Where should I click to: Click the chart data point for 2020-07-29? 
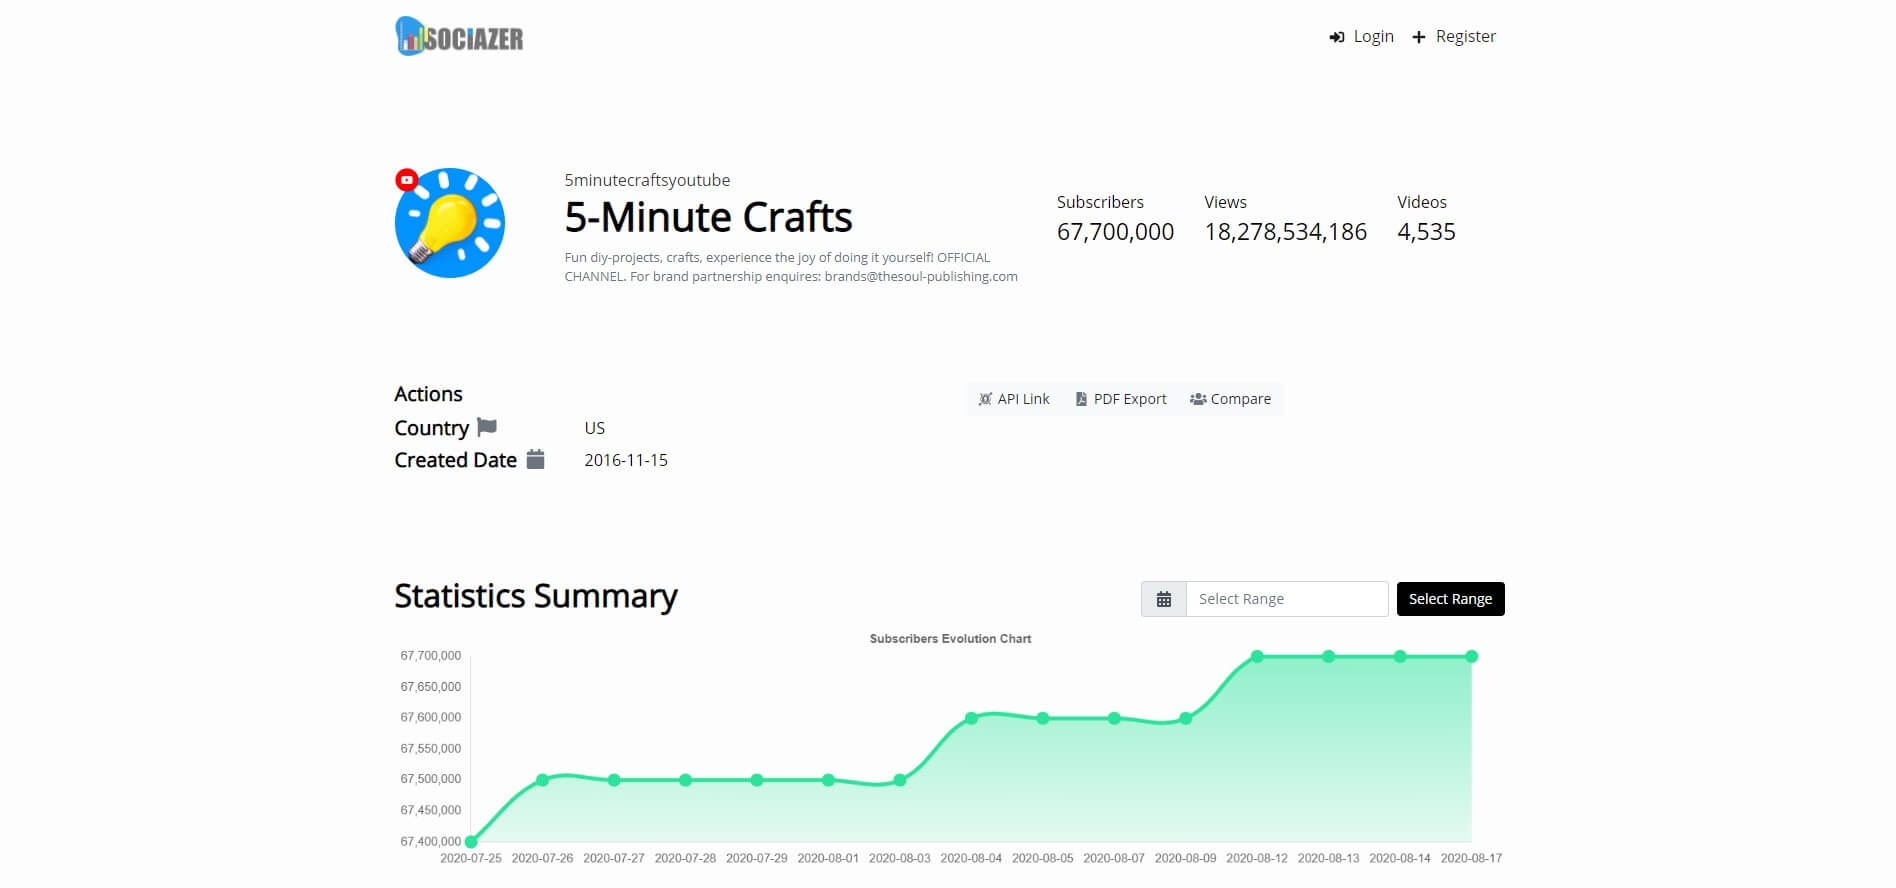pos(757,780)
